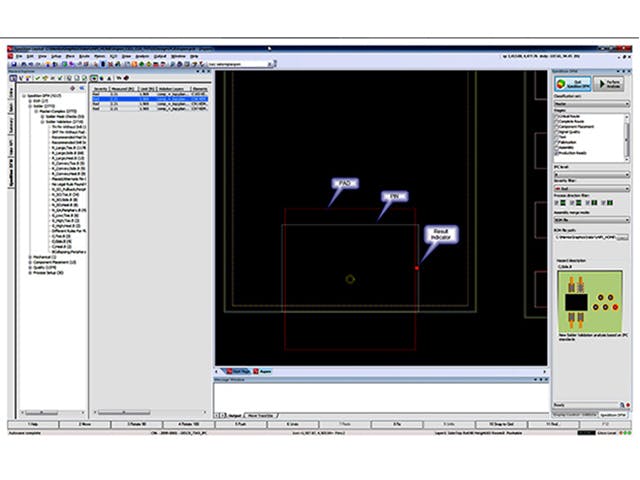Open the Classification set dropdown showing Master
Image resolution: width=640 pixels, height=480 pixels.
[591, 104]
